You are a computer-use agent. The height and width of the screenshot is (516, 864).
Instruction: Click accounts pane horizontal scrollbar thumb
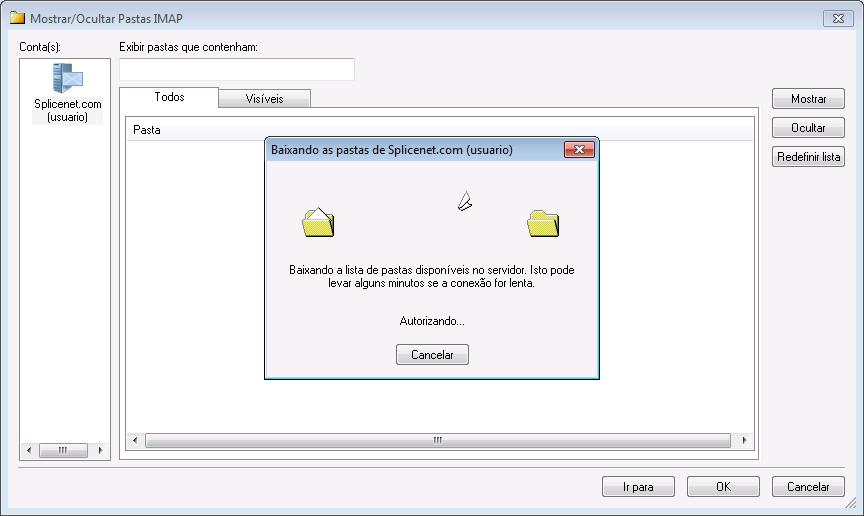[x=63, y=450]
